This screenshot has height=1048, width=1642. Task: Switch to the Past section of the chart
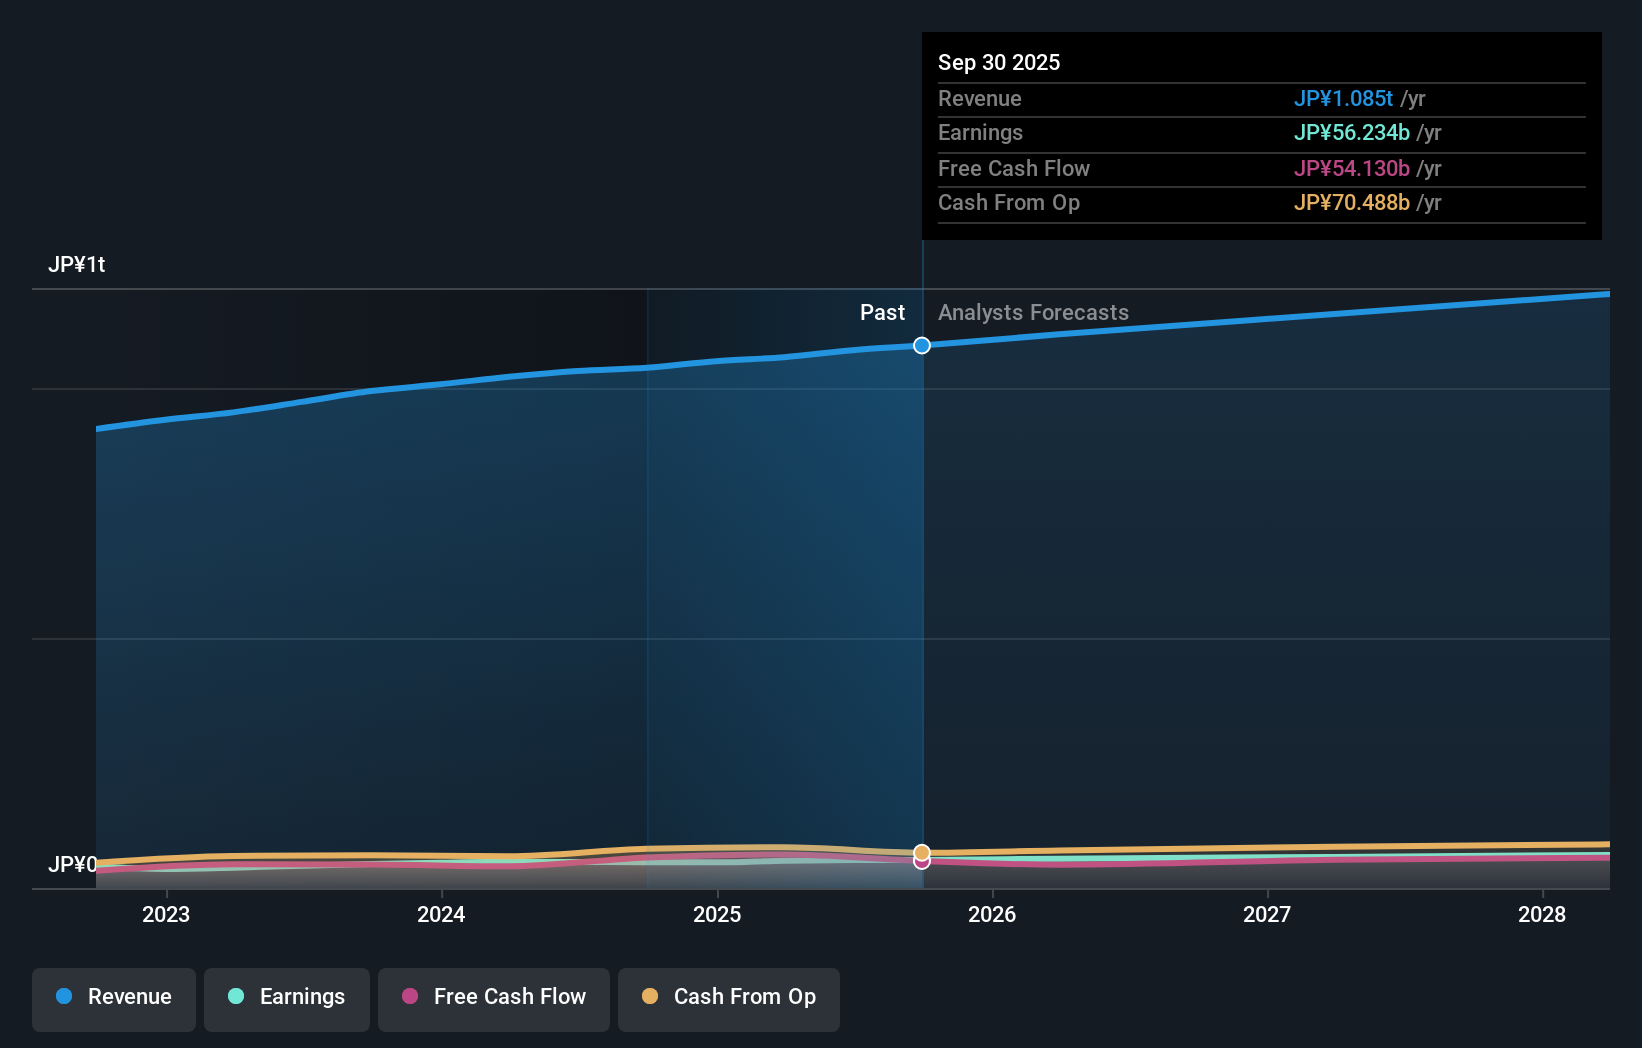(x=882, y=312)
